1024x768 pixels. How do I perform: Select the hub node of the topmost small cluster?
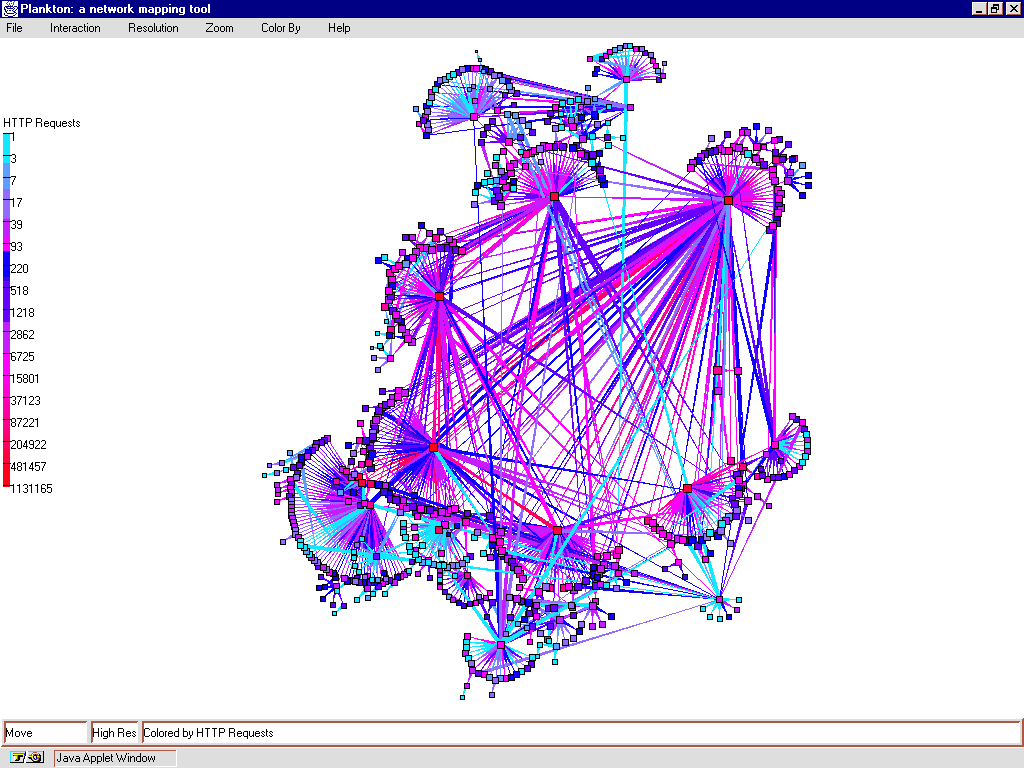point(627,78)
